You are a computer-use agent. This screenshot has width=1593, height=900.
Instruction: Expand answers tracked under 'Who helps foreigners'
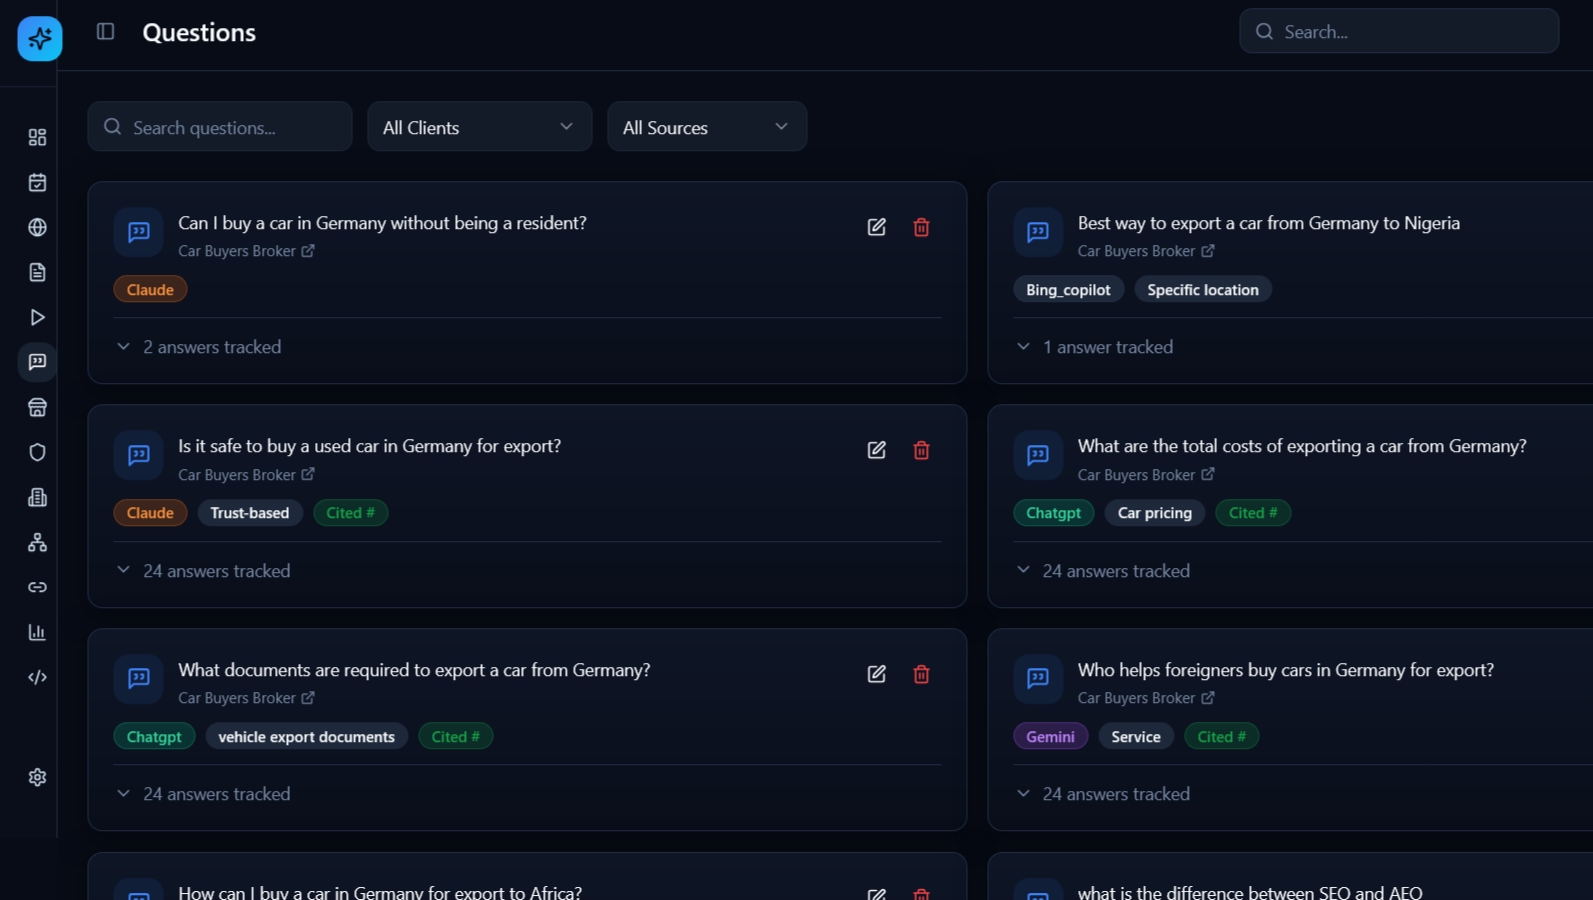(1103, 794)
